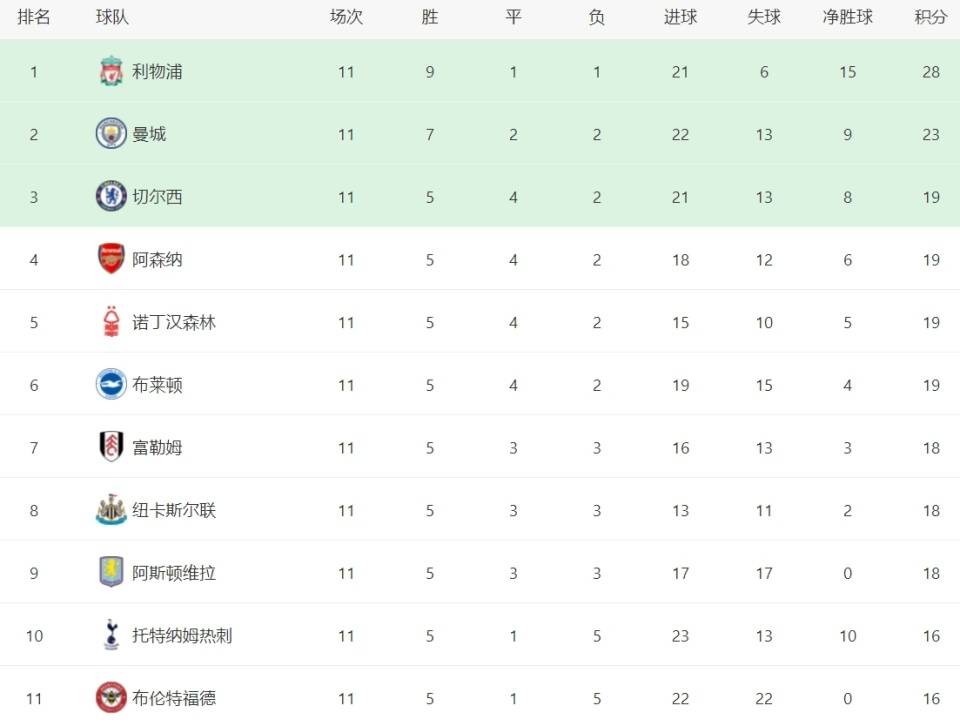
Task: Select the 场次 column header
Action: [346, 17]
